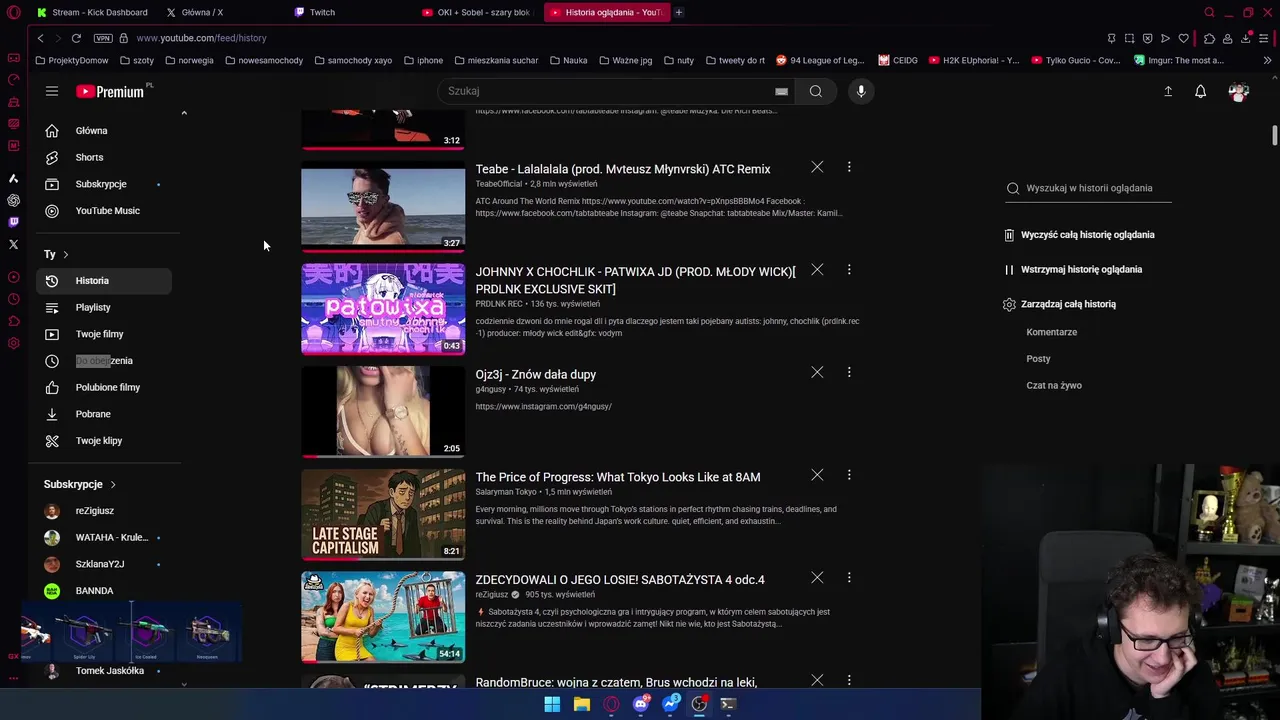Switch to OKI + Sobel browser tab
Screen dimensions: 1280x720
point(477,12)
